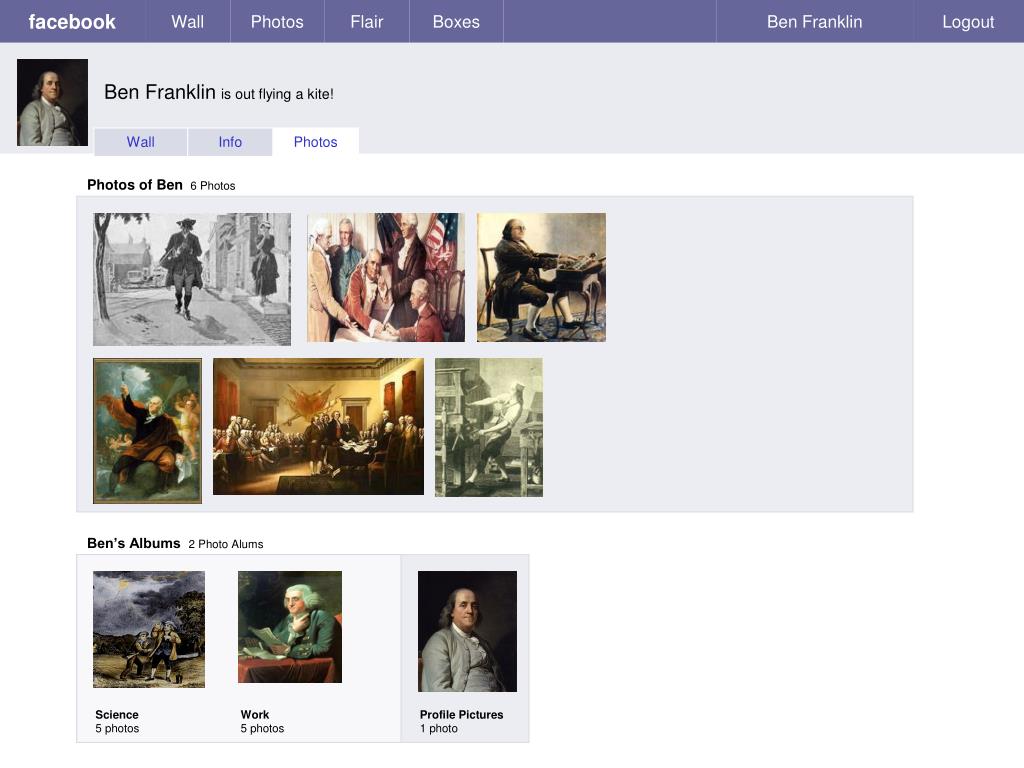Switch to the Info profile tab
The height and width of the screenshot is (768, 1024).
pyautogui.click(x=230, y=142)
